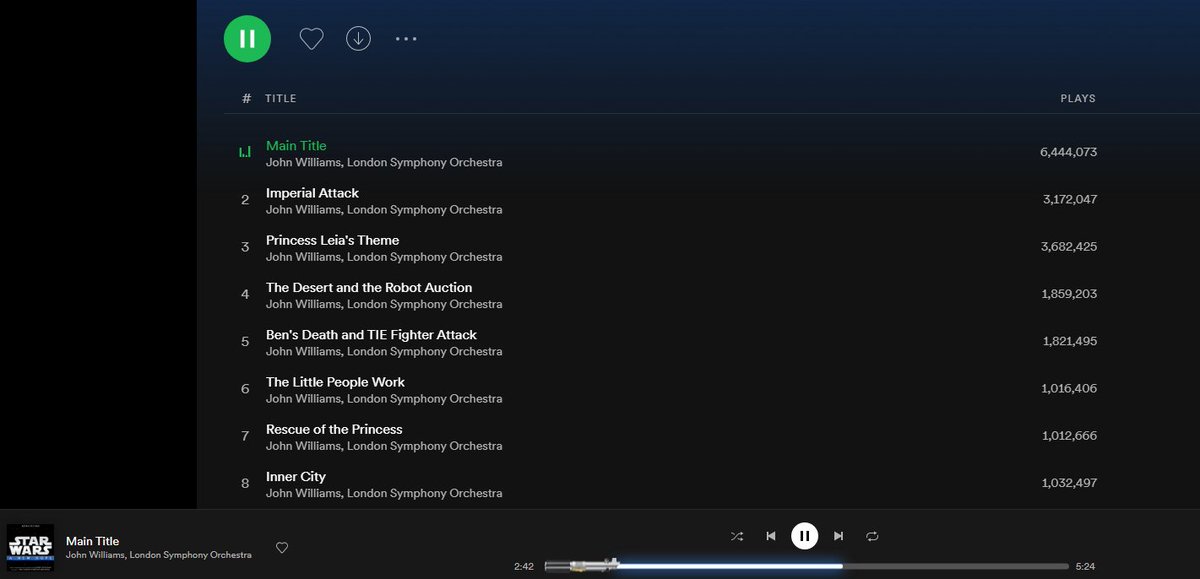
Task: Pause playback with large green button
Action: (247, 39)
